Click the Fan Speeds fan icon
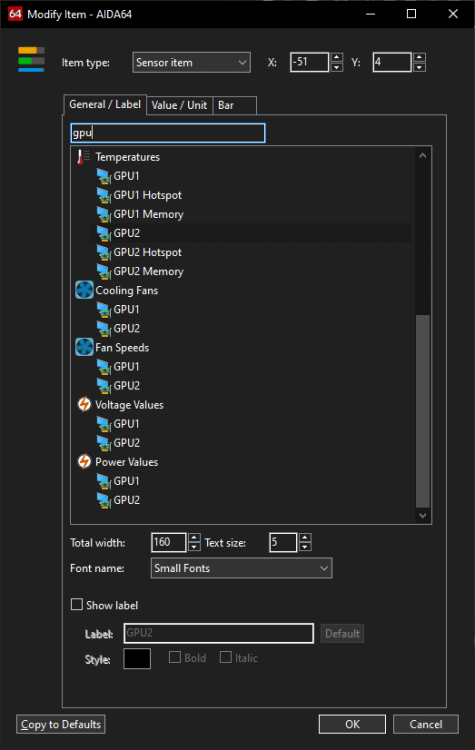The width and height of the screenshot is (475, 750). click(84, 347)
